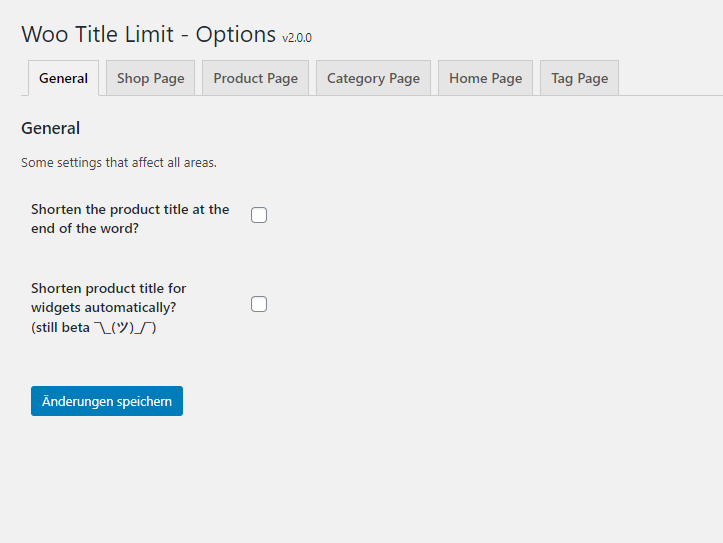Click the 'Woo Title Limit' page title
Screen dimensions: 723x543
pyautogui.click(x=98, y=35)
